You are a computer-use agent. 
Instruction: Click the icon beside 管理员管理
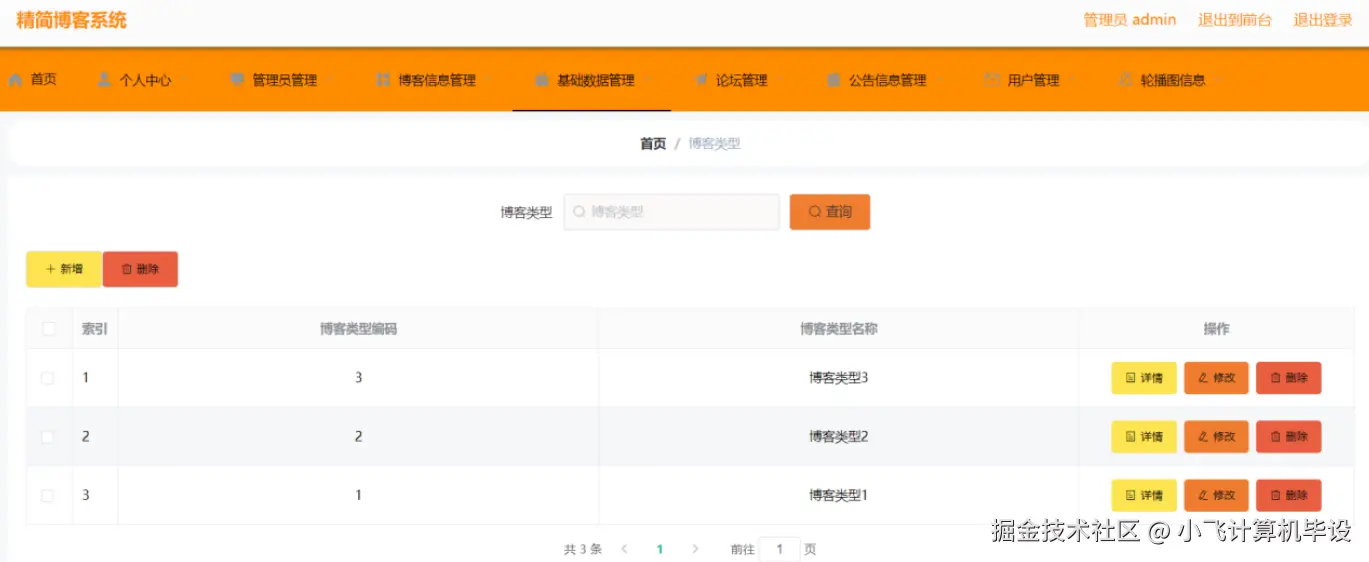(237, 80)
